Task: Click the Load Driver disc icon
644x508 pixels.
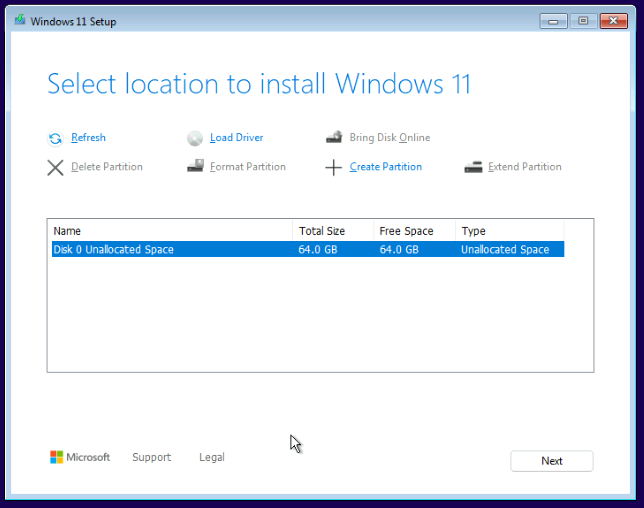Action: click(x=195, y=138)
